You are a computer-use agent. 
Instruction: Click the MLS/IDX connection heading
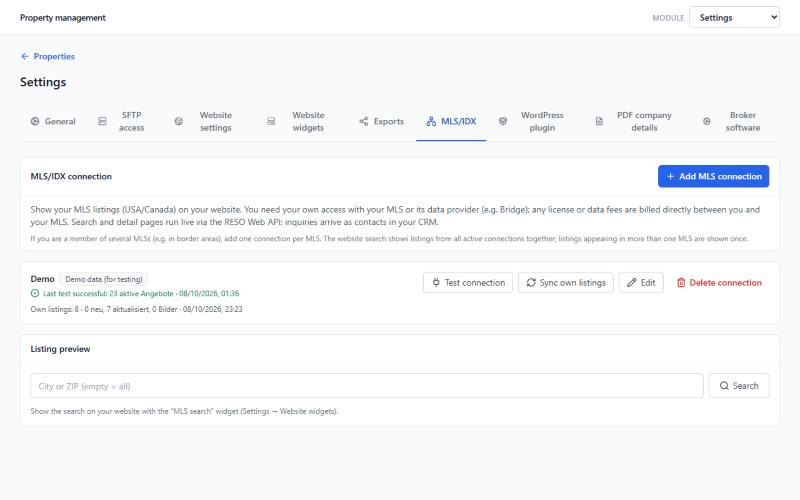(x=71, y=176)
